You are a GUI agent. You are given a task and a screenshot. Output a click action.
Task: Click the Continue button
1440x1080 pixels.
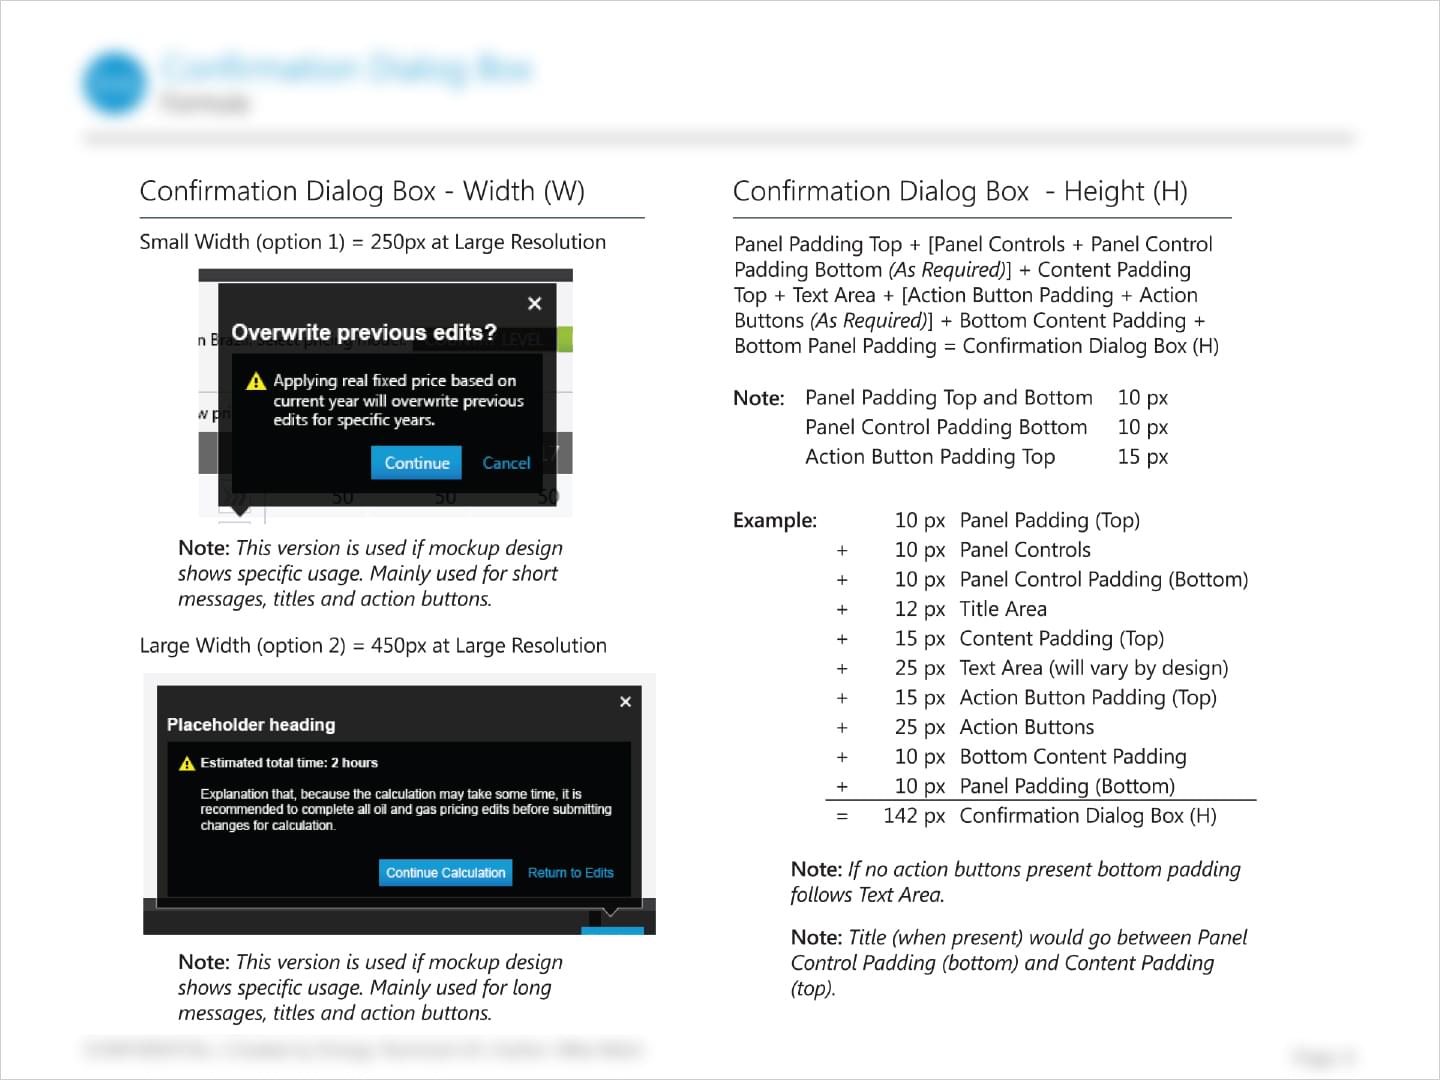(x=417, y=463)
